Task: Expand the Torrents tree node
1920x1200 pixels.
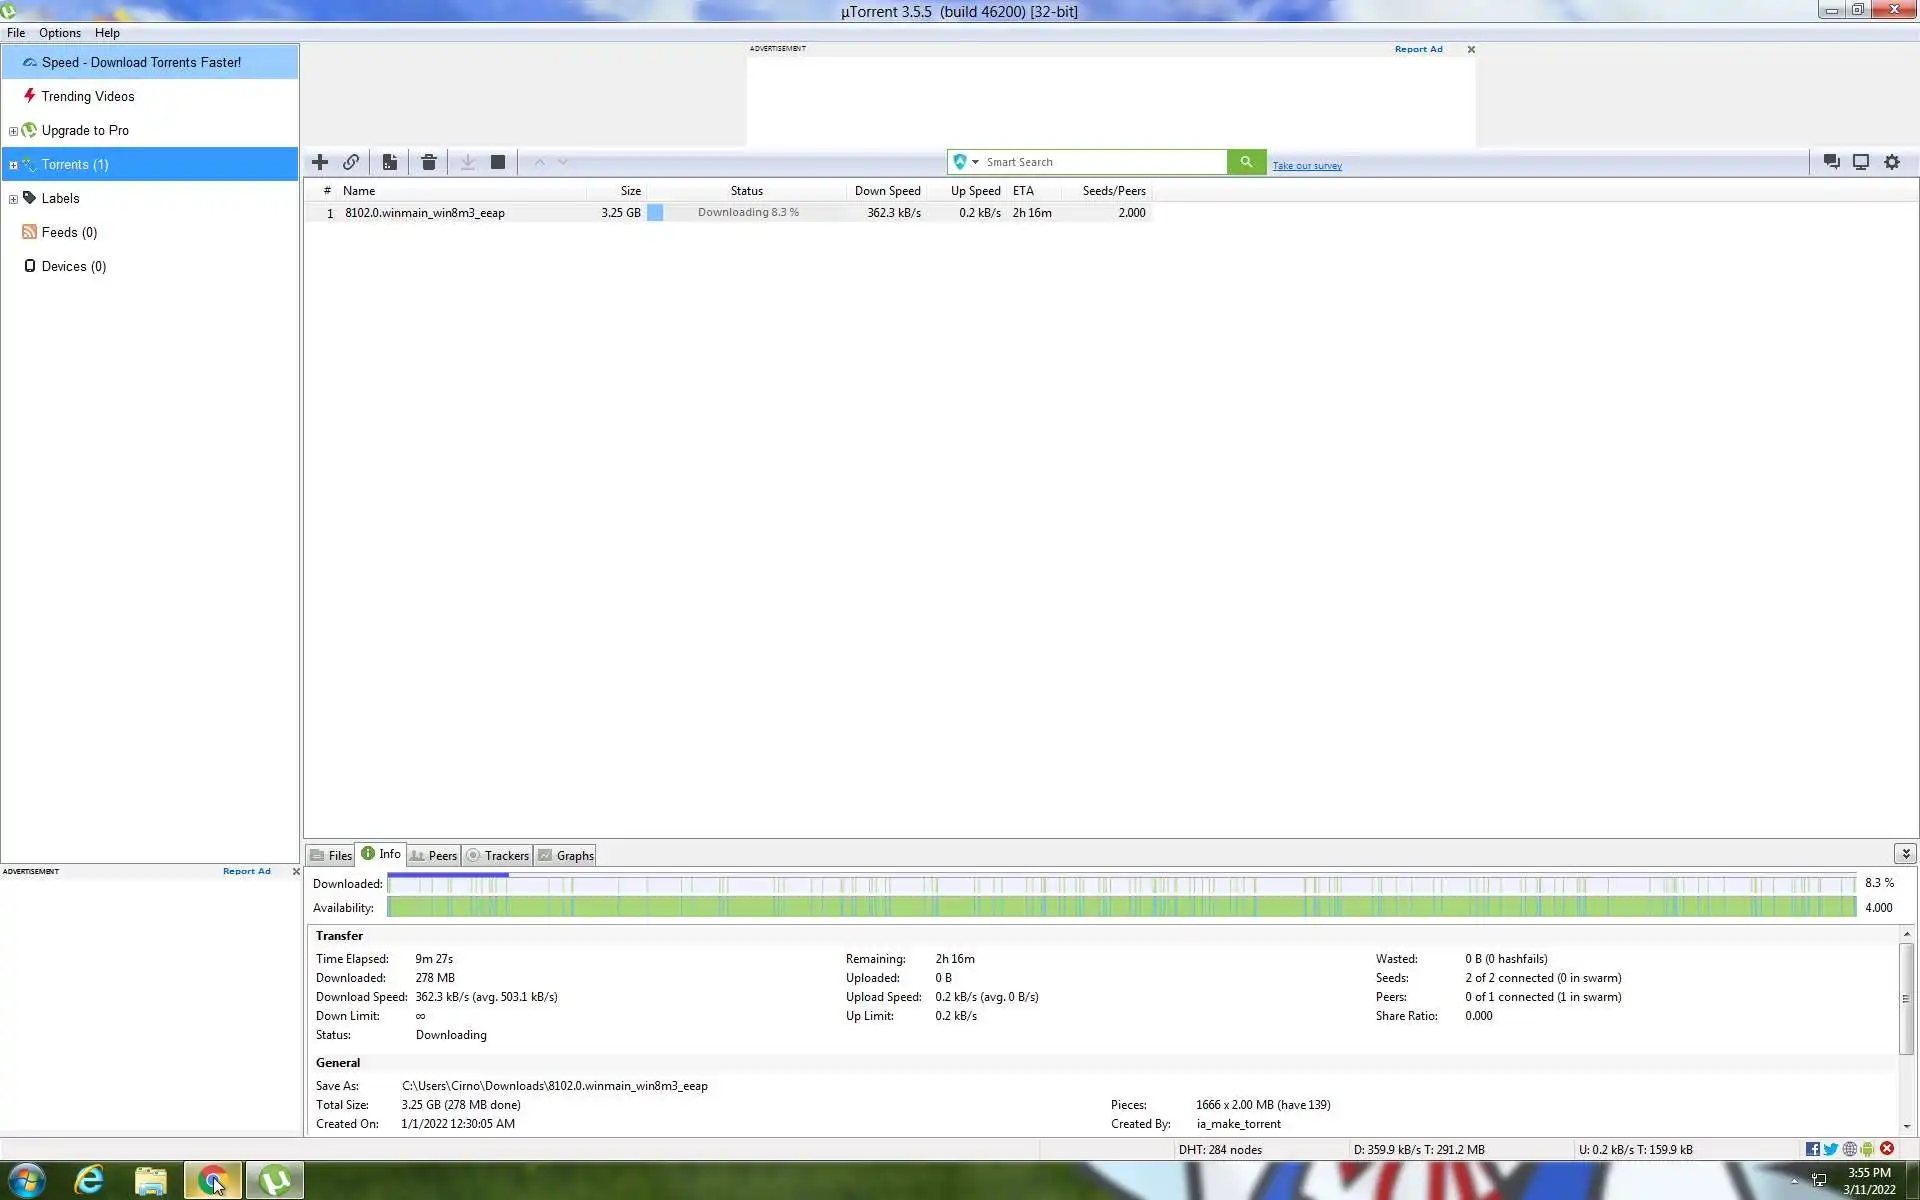Action: click(x=13, y=165)
